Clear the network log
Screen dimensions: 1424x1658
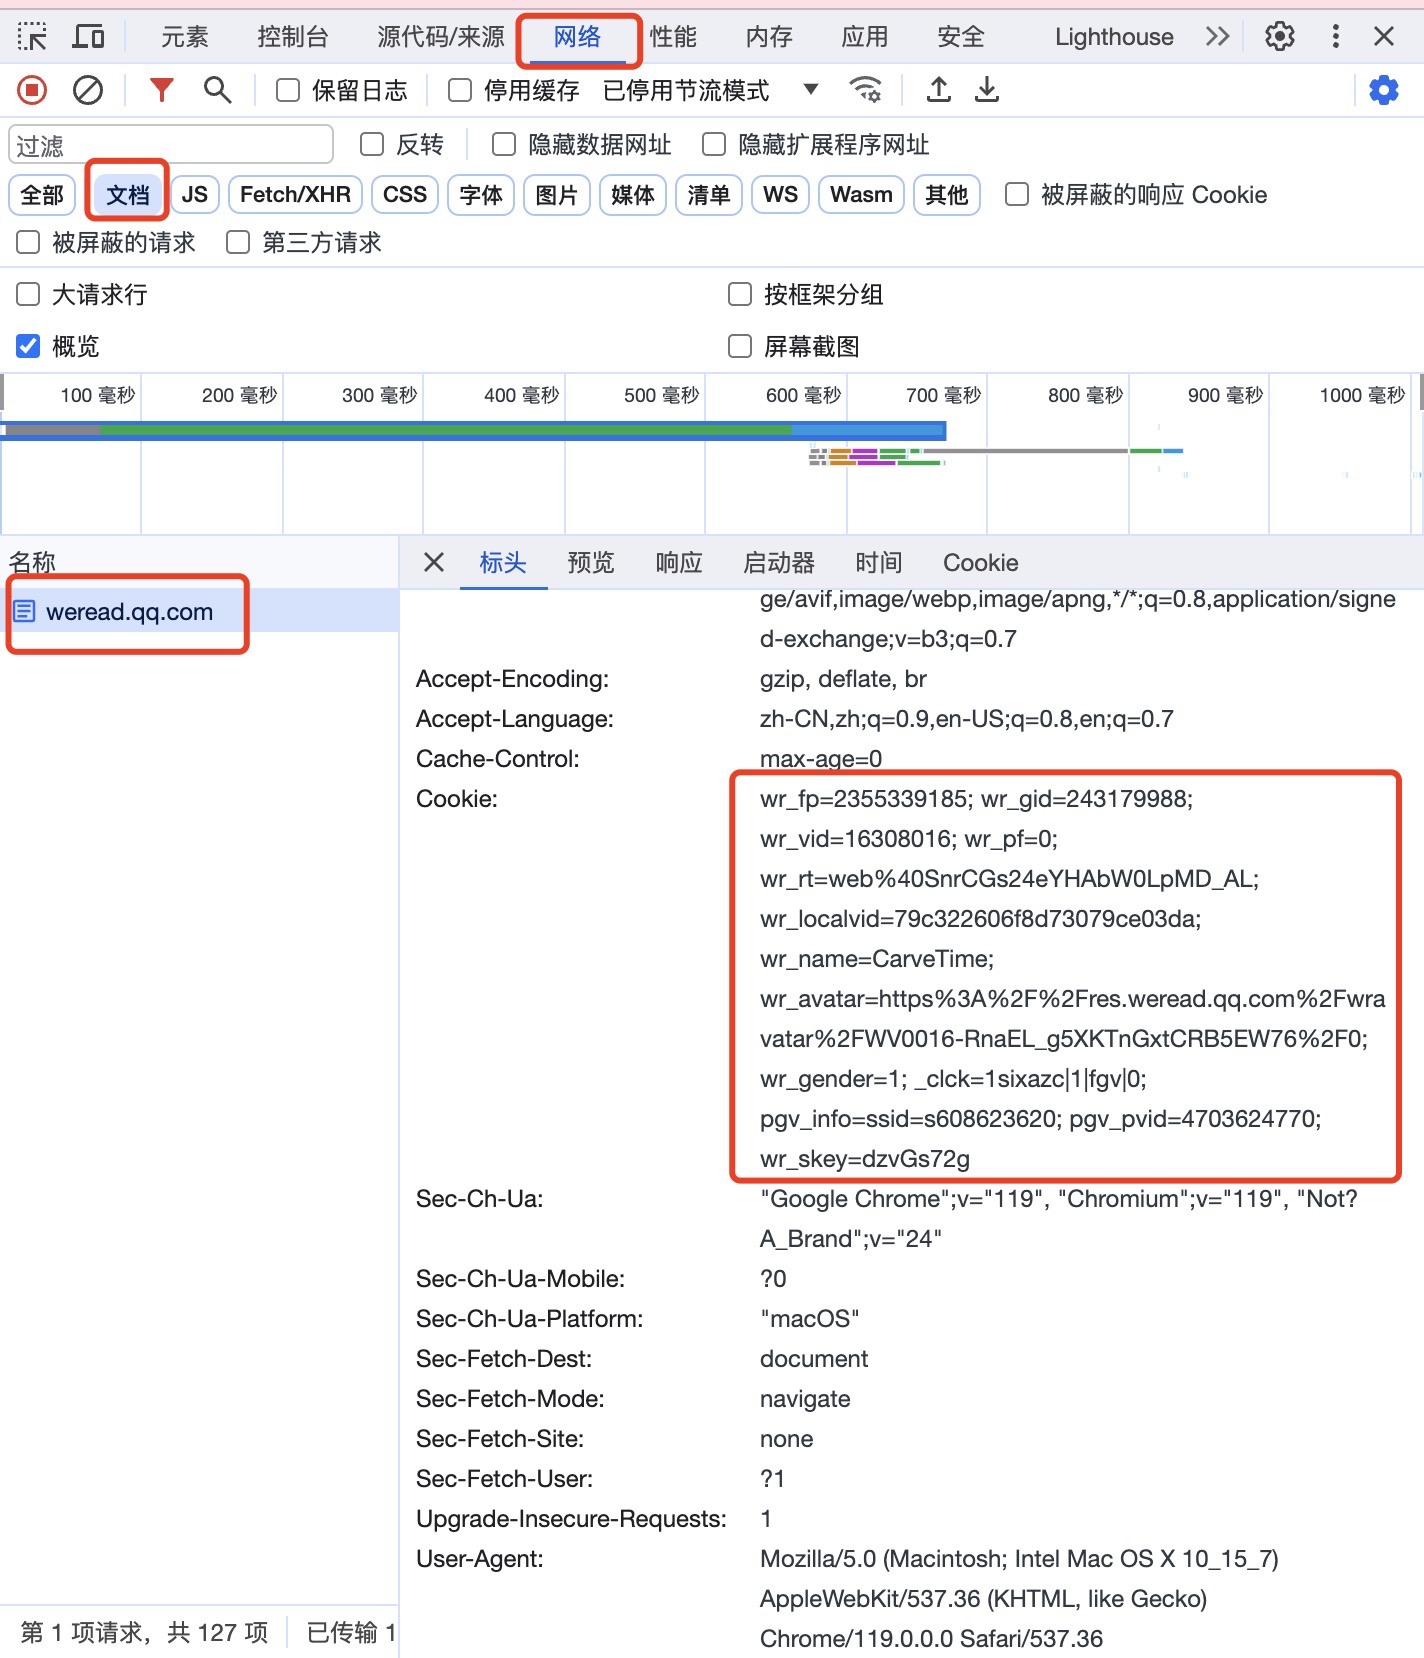point(88,91)
